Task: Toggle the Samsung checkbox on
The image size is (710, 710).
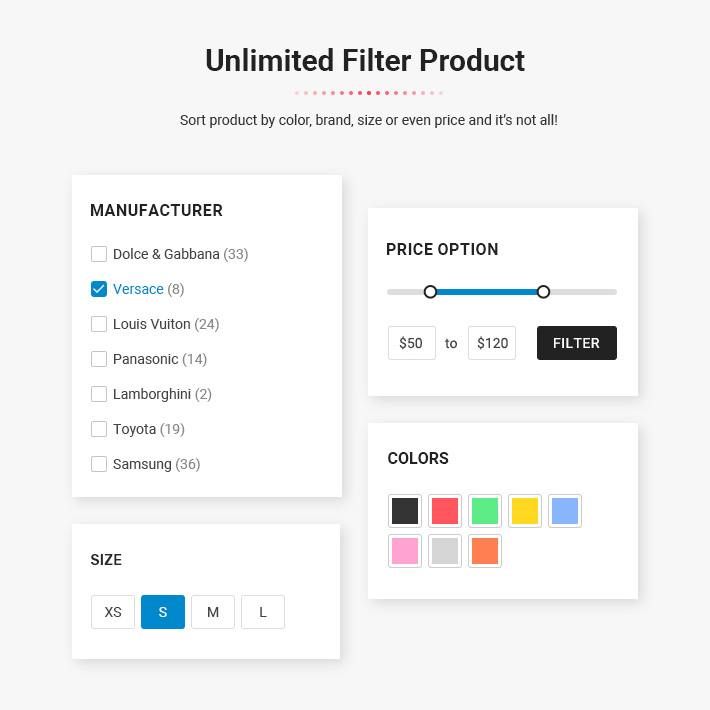Action: tap(99, 464)
